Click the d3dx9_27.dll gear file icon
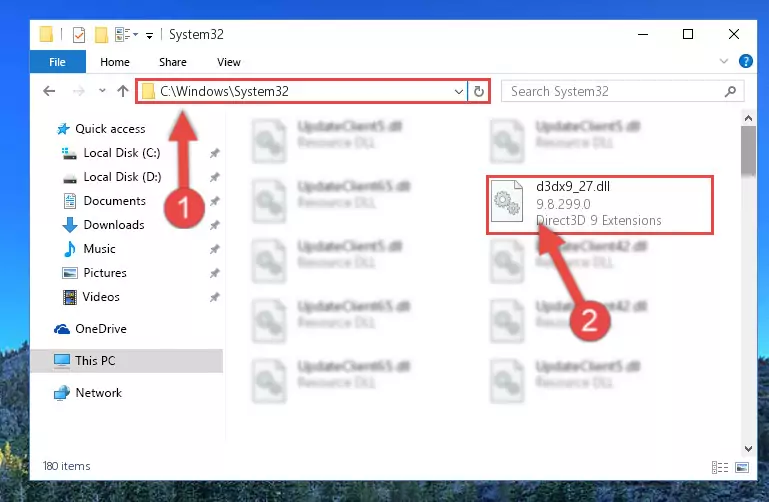 point(507,201)
